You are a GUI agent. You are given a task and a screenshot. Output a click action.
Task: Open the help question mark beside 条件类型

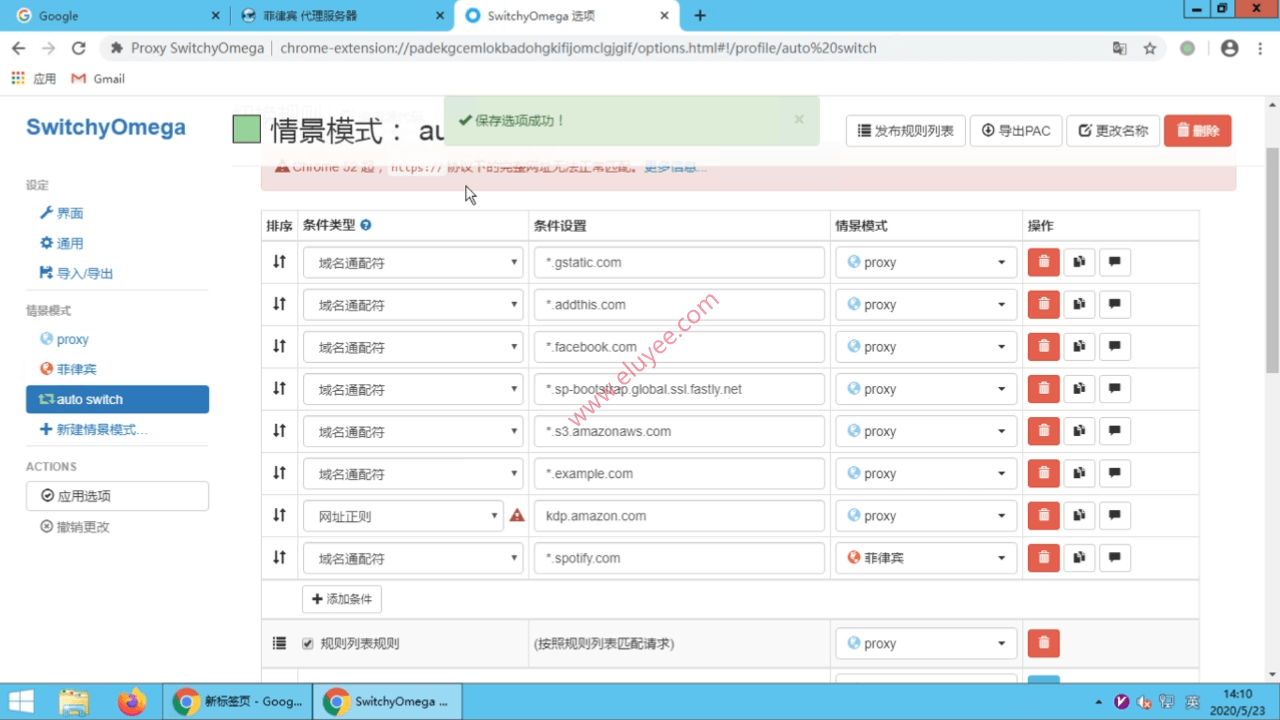tap(365, 225)
